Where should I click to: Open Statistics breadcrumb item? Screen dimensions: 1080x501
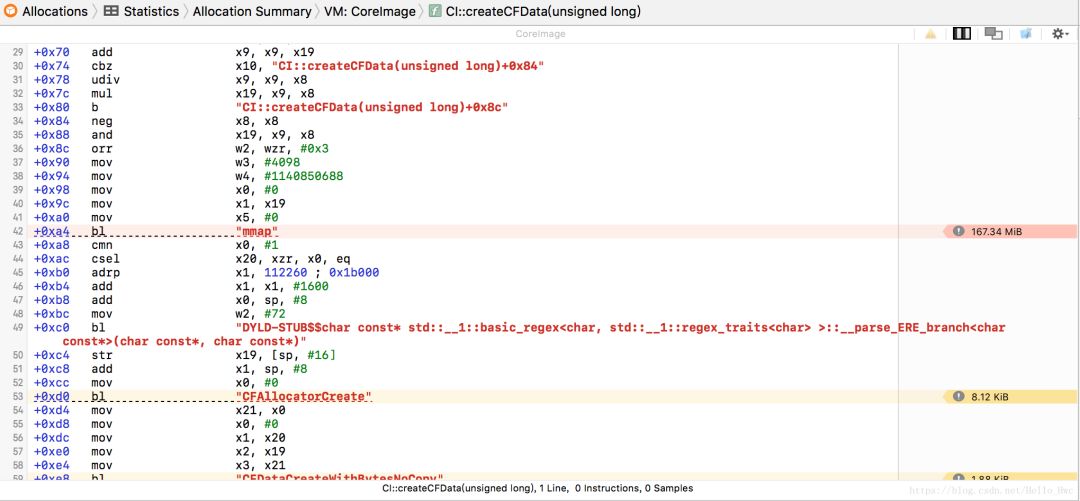click(151, 12)
